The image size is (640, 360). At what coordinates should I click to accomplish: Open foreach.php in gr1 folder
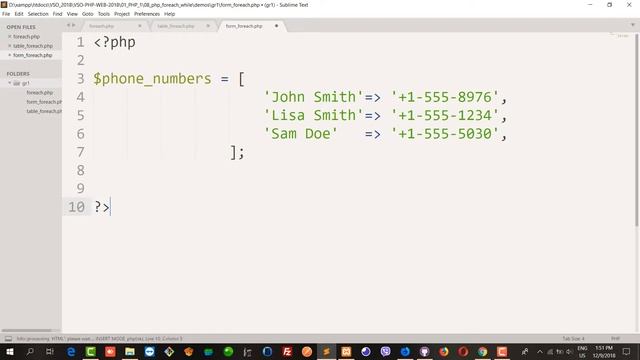coord(40,93)
